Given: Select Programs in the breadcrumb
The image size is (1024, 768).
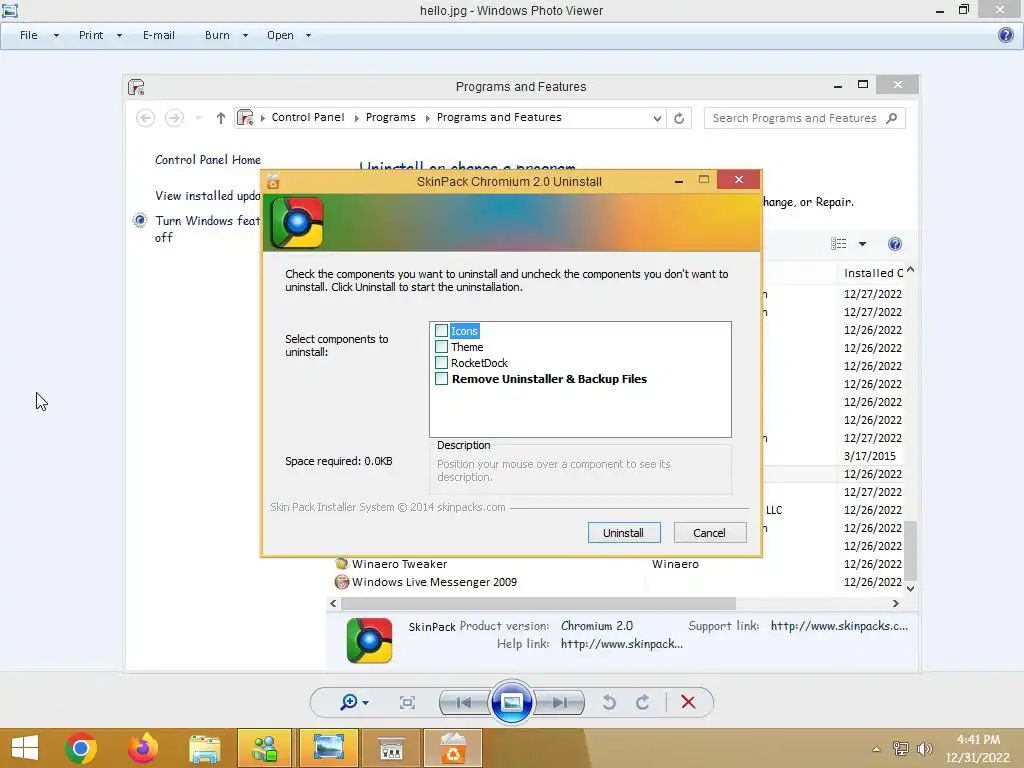Looking at the screenshot, I should point(391,118).
